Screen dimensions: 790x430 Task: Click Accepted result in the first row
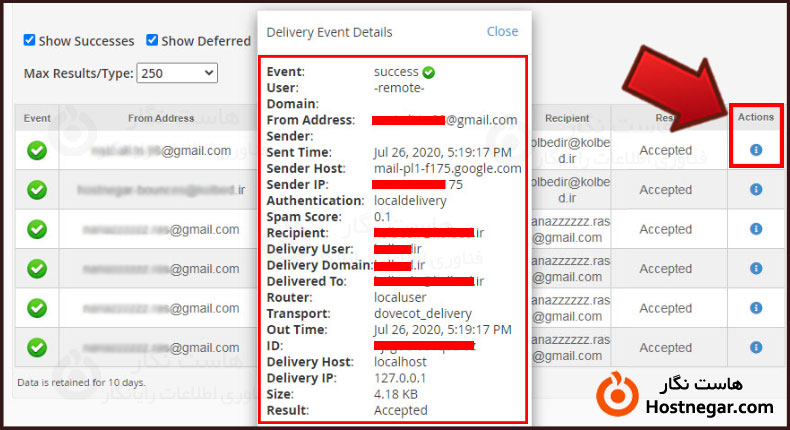click(x=665, y=150)
